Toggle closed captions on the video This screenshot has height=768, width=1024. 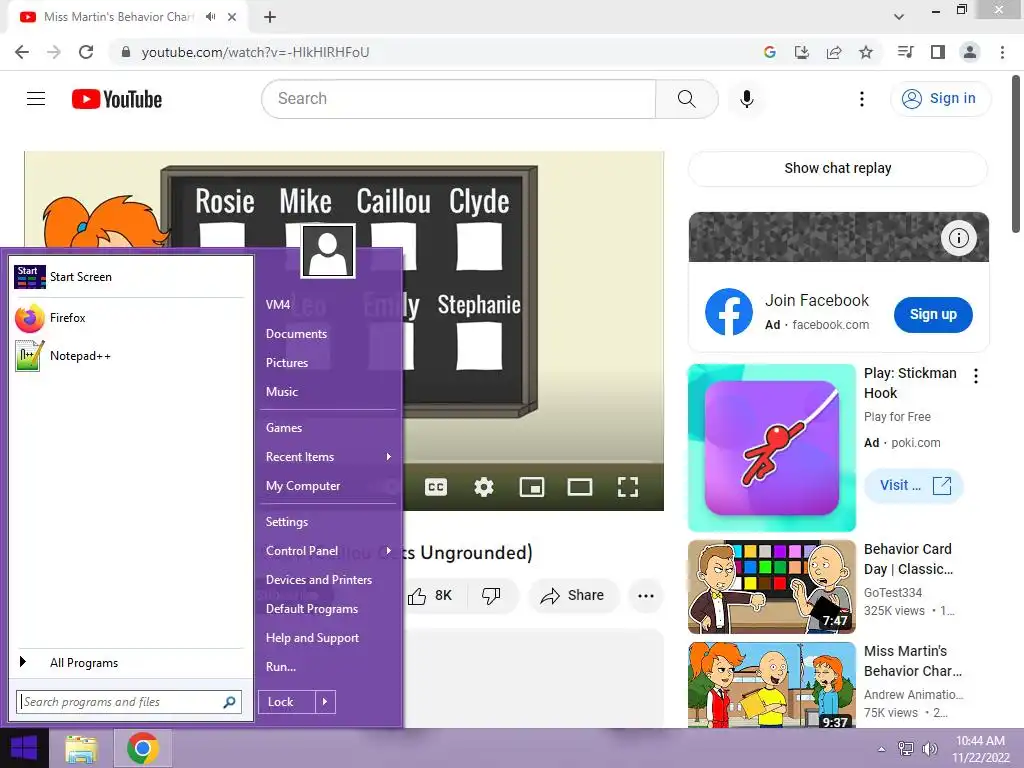pos(436,487)
